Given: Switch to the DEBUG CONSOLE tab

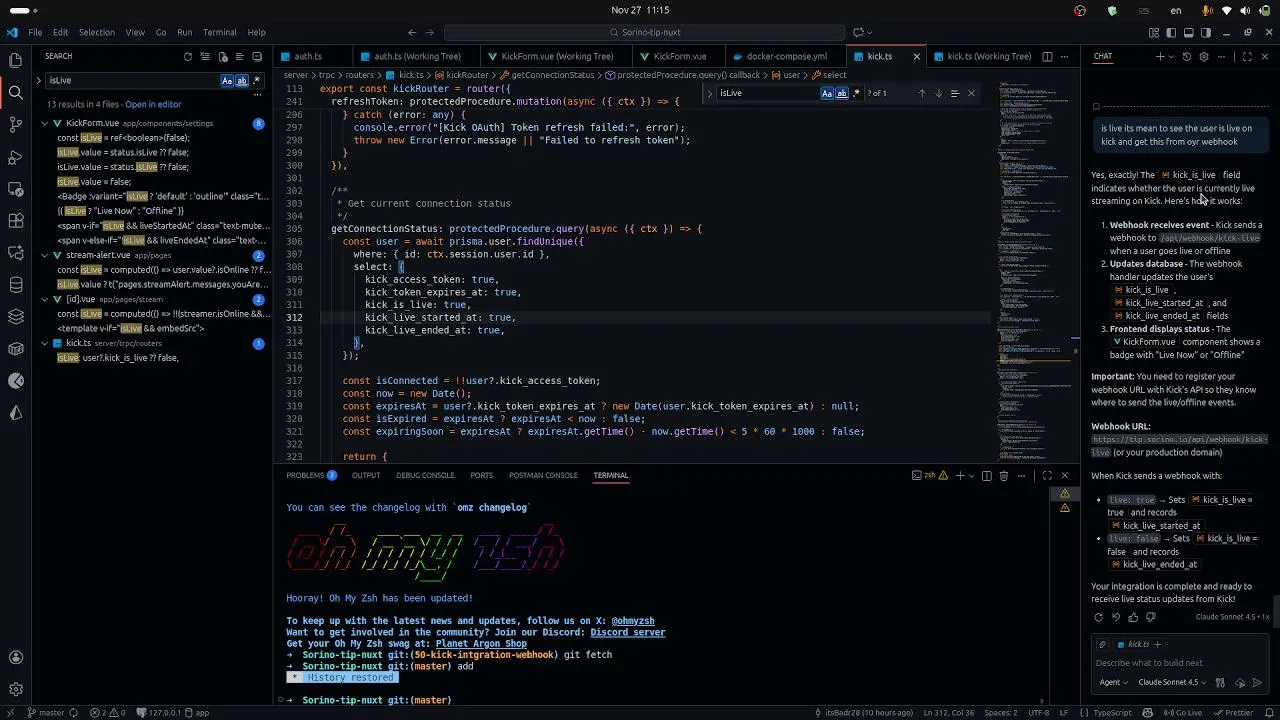Looking at the screenshot, I should [425, 475].
